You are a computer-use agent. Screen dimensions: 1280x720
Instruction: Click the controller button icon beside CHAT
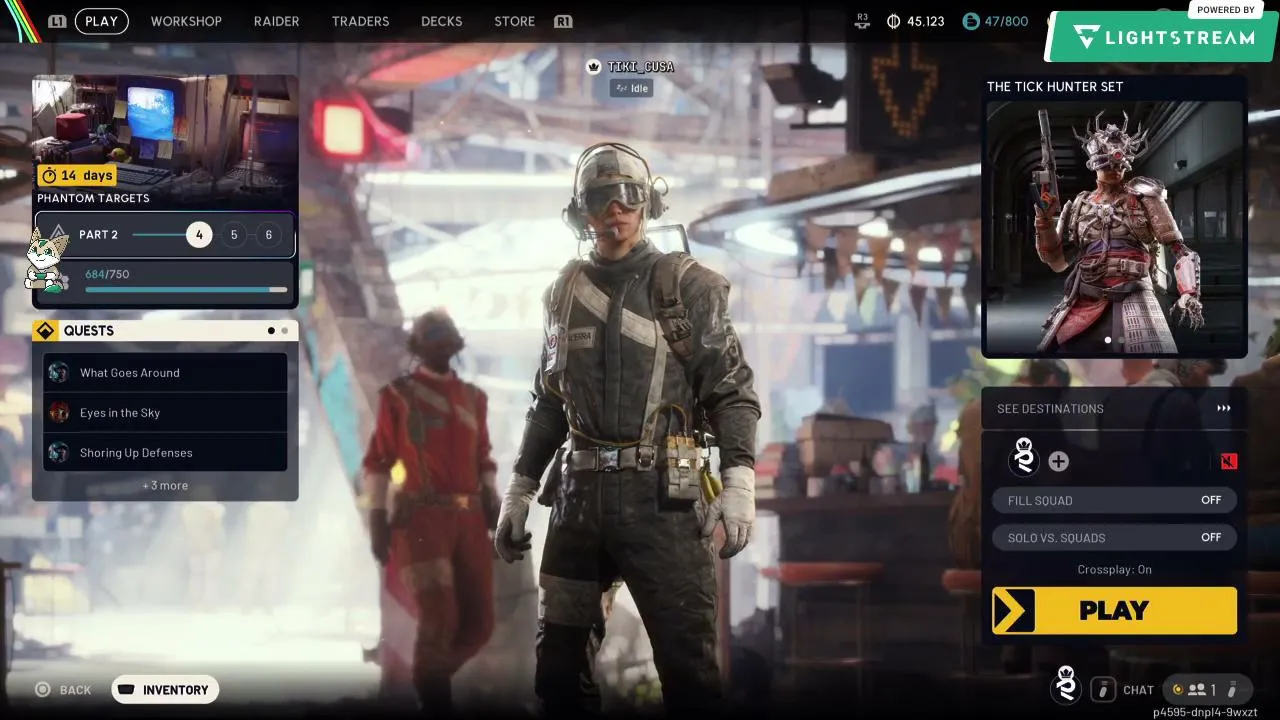coord(1103,689)
